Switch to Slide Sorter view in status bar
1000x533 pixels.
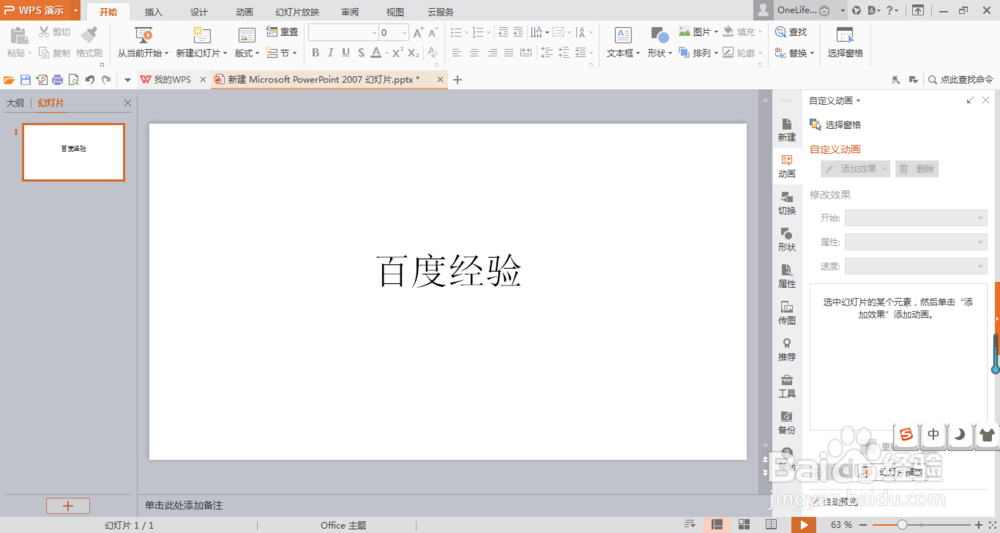pos(744,524)
